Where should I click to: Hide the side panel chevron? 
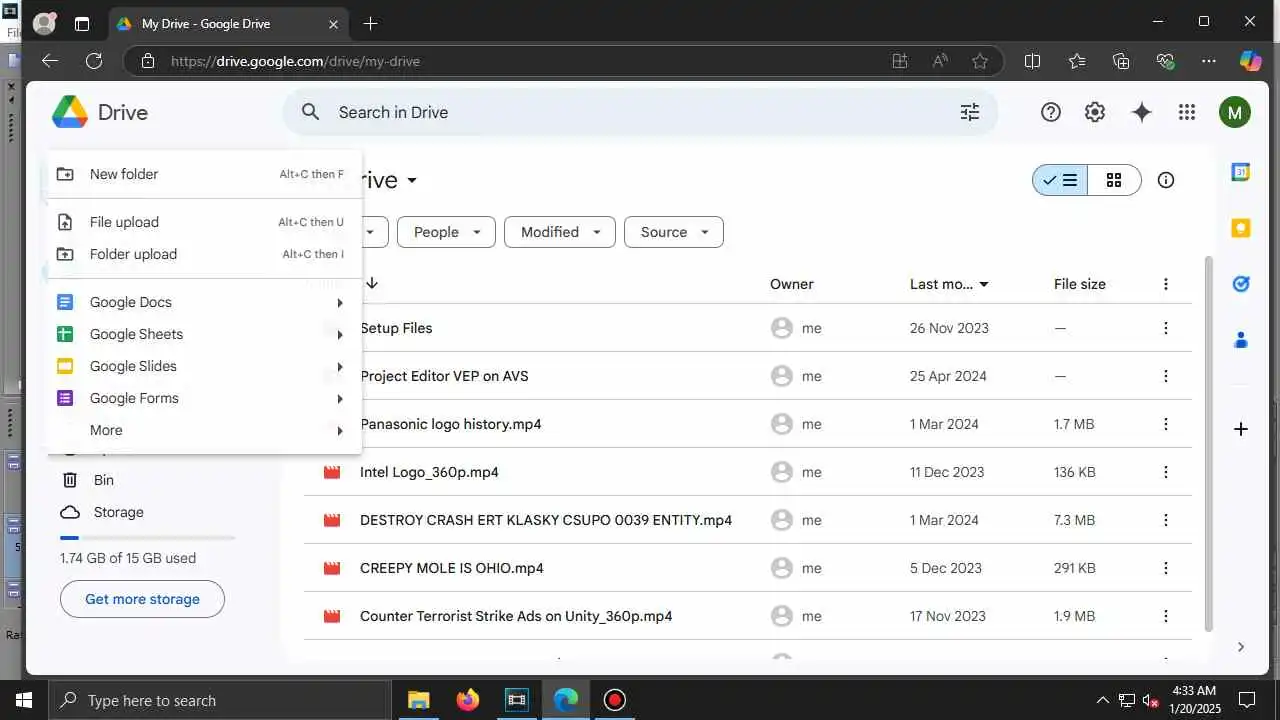point(1241,647)
